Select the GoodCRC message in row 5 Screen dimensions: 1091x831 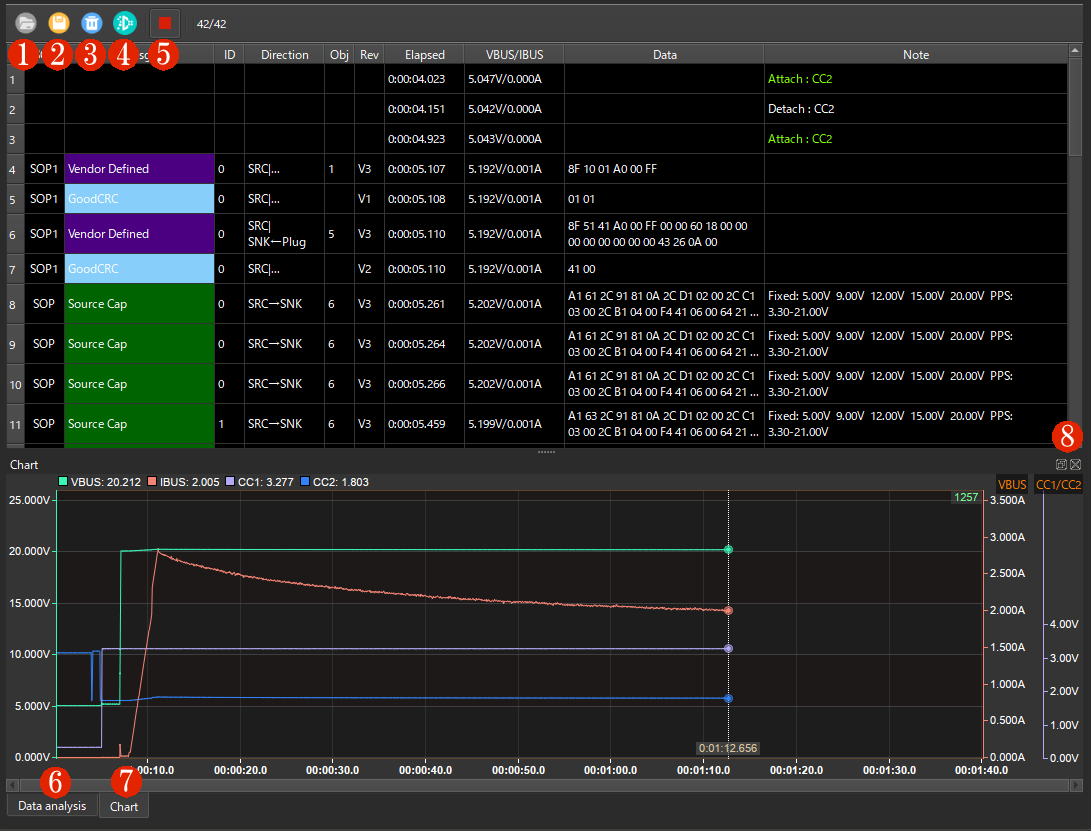(139, 198)
